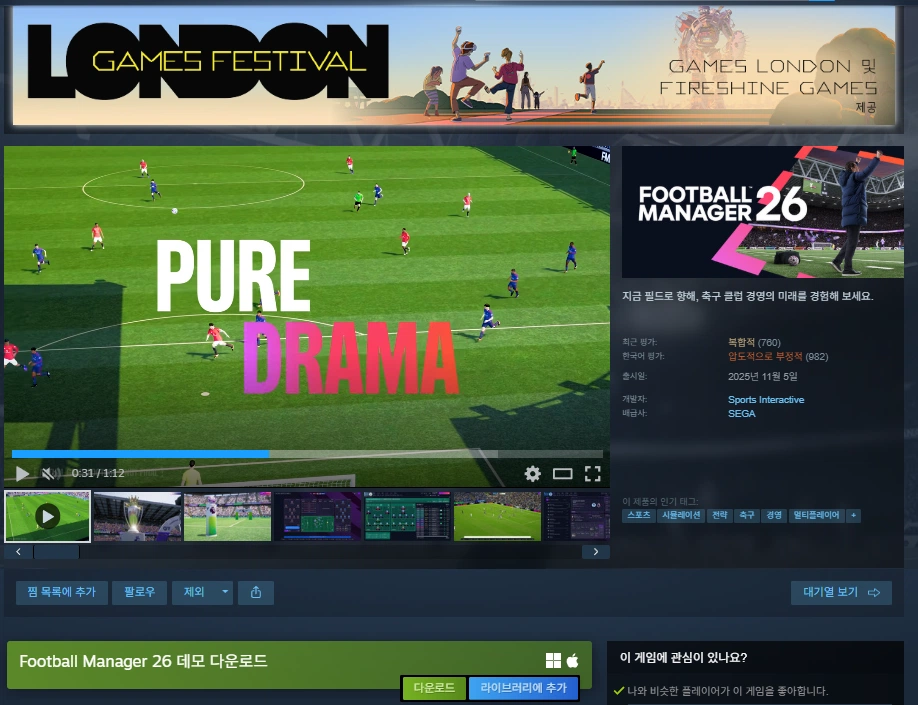
Task: Click the share icon button
Action: [256, 592]
